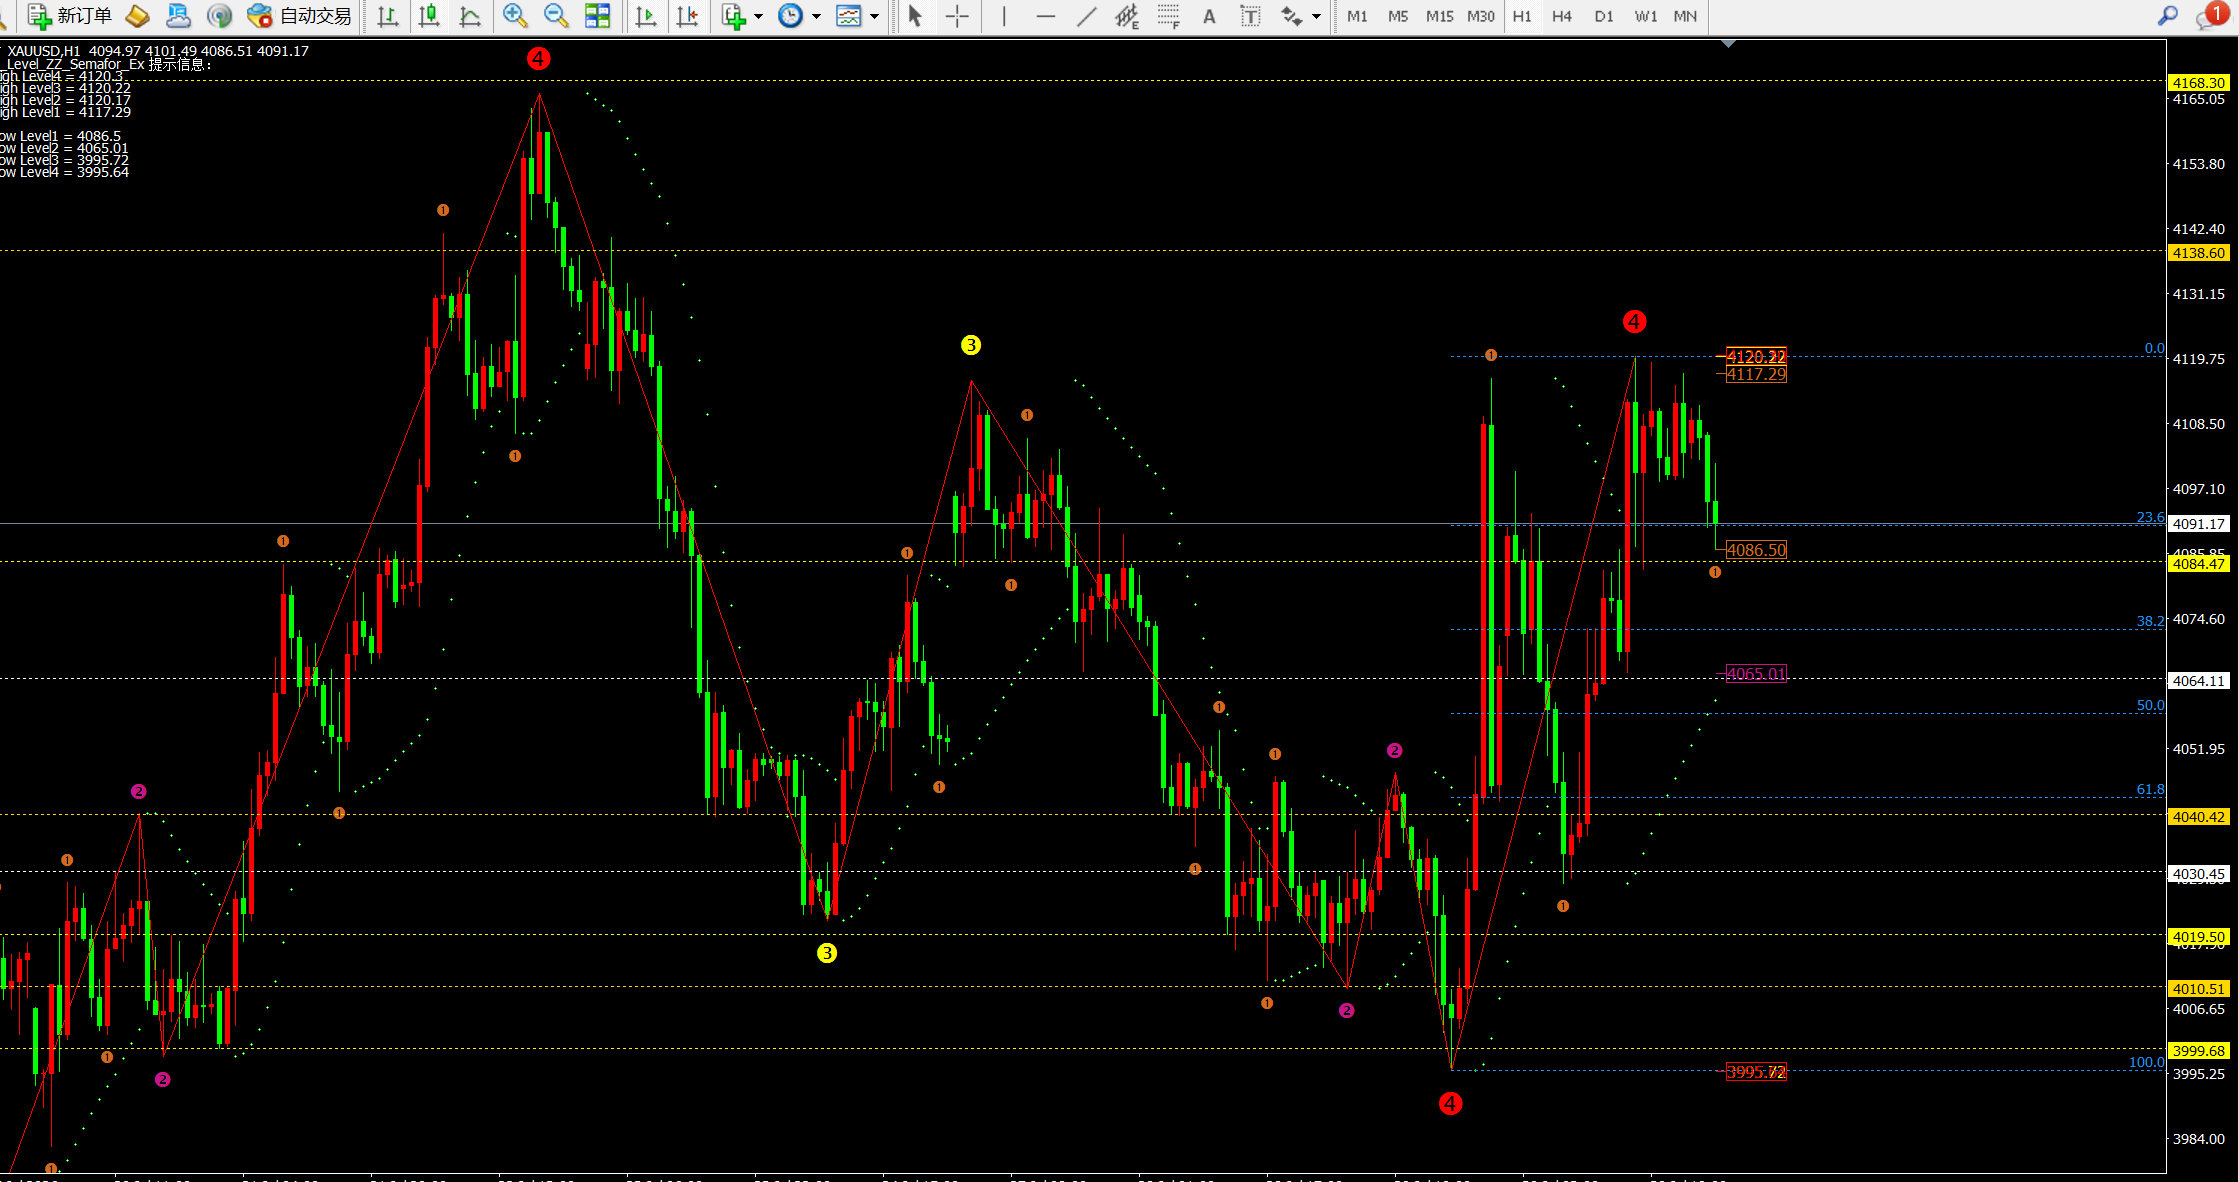The image size is (2239, 1182).
Task: Switch to the M1 timeframe
Action: point(1357,16)
